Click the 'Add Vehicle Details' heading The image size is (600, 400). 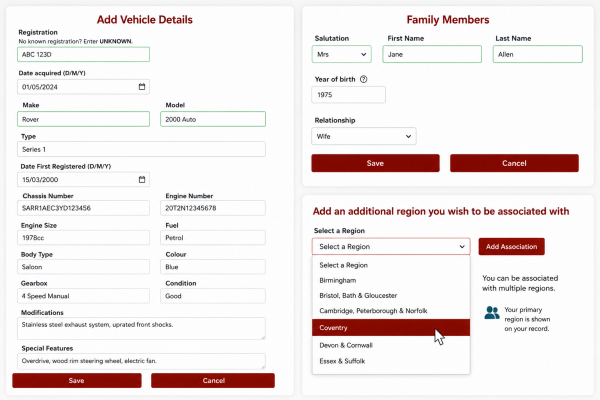tap(145, 20)
